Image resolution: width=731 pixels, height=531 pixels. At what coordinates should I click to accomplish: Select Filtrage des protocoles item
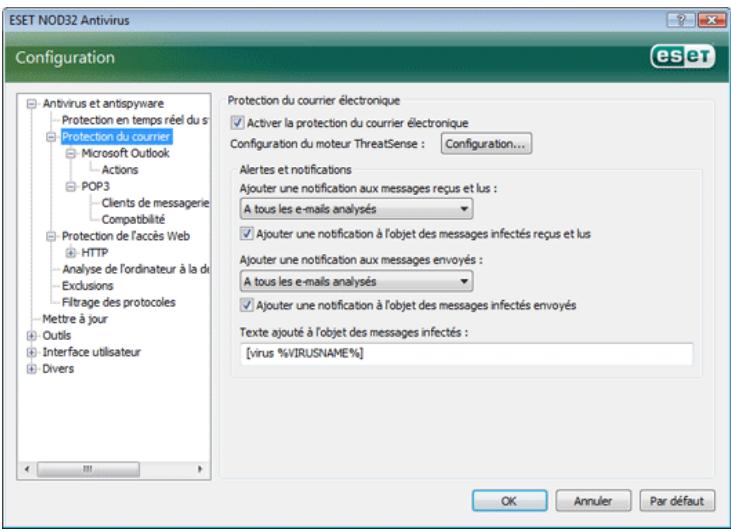click(x=118, y=303)
